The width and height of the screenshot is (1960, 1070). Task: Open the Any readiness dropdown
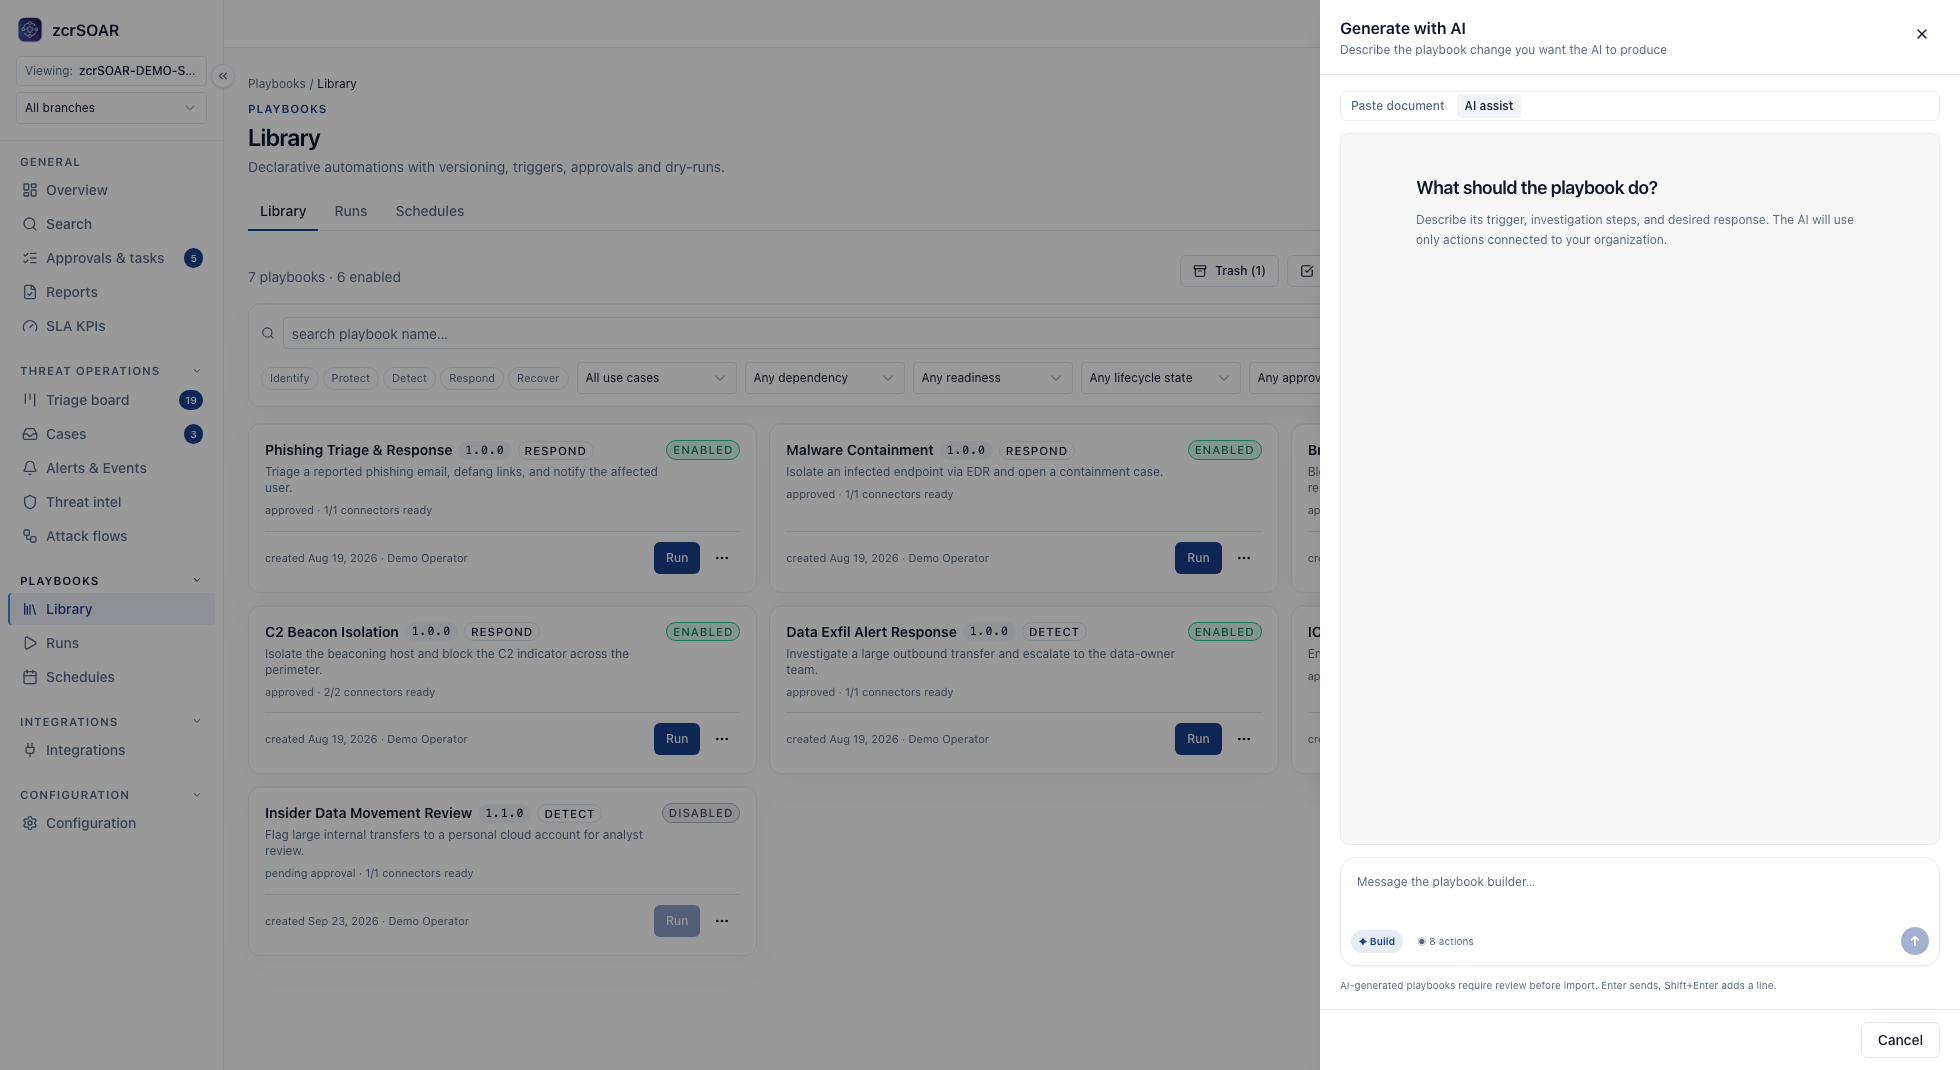pyautogui.click(x=992, y=378)
